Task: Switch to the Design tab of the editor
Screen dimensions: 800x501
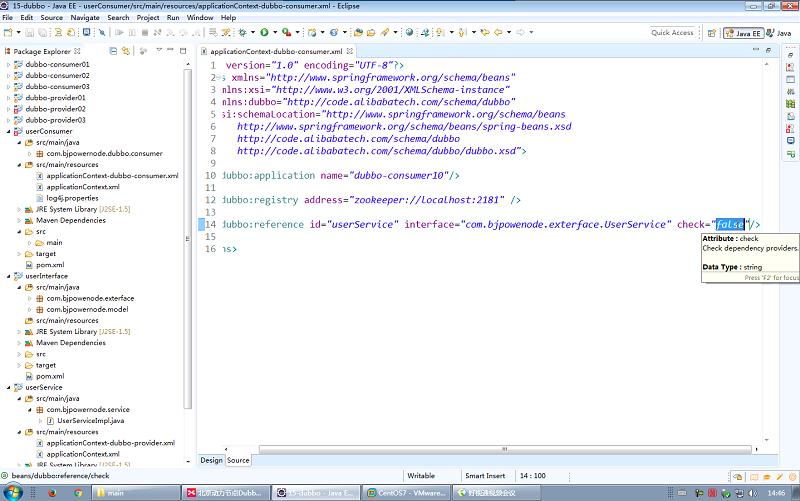Action: tap(211, 460)
